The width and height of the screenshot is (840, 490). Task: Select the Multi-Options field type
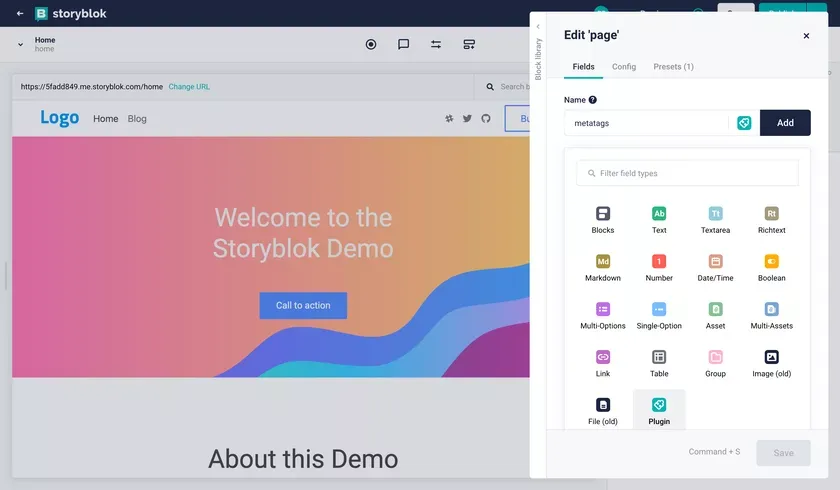(603, 316)
